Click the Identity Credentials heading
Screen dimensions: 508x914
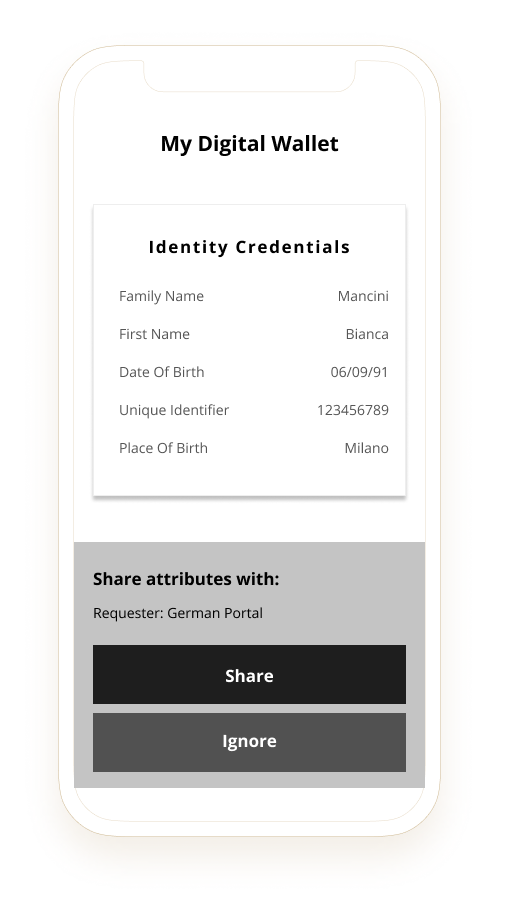click(249, 247)
